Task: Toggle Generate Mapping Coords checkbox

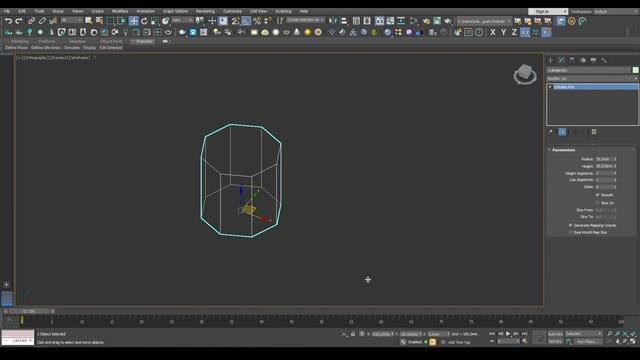Action: (x=571, y=225)
